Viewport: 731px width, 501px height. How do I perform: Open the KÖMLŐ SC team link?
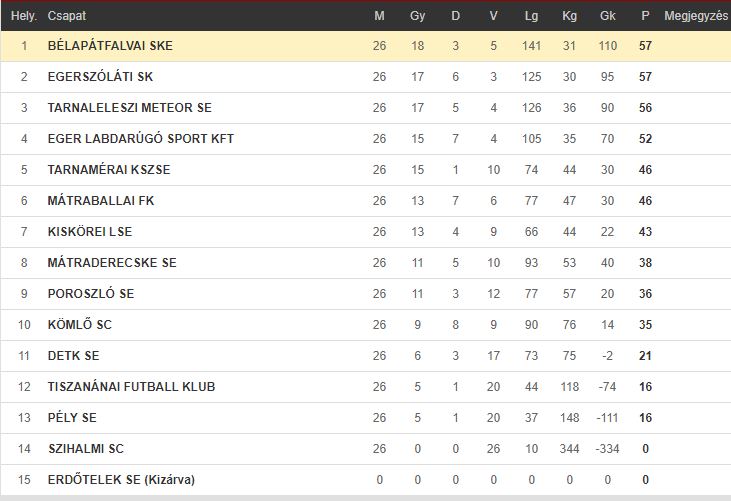tap(80, 324)
